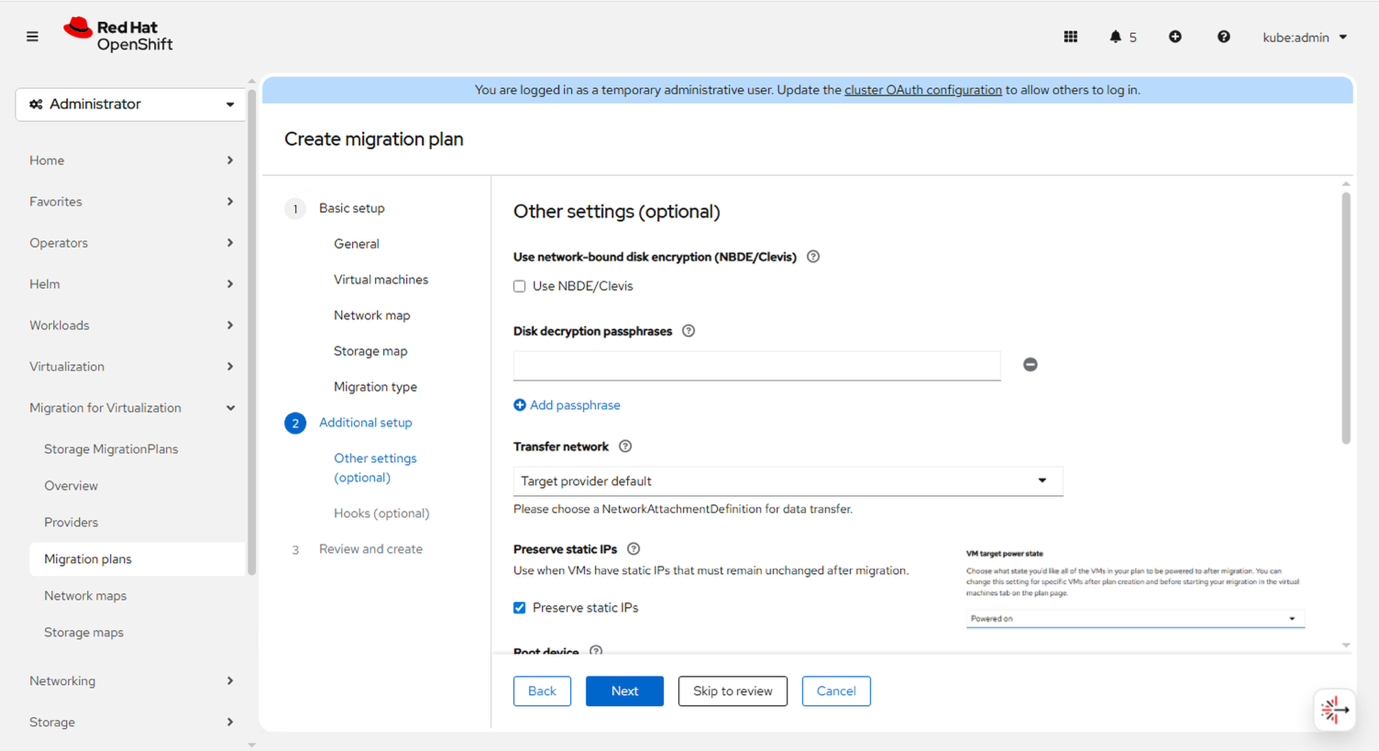This screenshot has height=751, width=1379.
Task: Open Storage maps in the sidebar
Action: coord(84,632)
